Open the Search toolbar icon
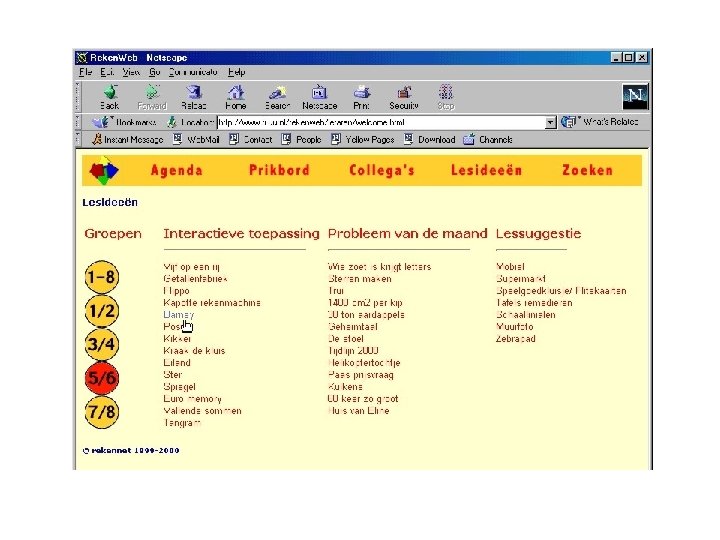Viewport: 720px width, 540px height. [x=278, y=93]
